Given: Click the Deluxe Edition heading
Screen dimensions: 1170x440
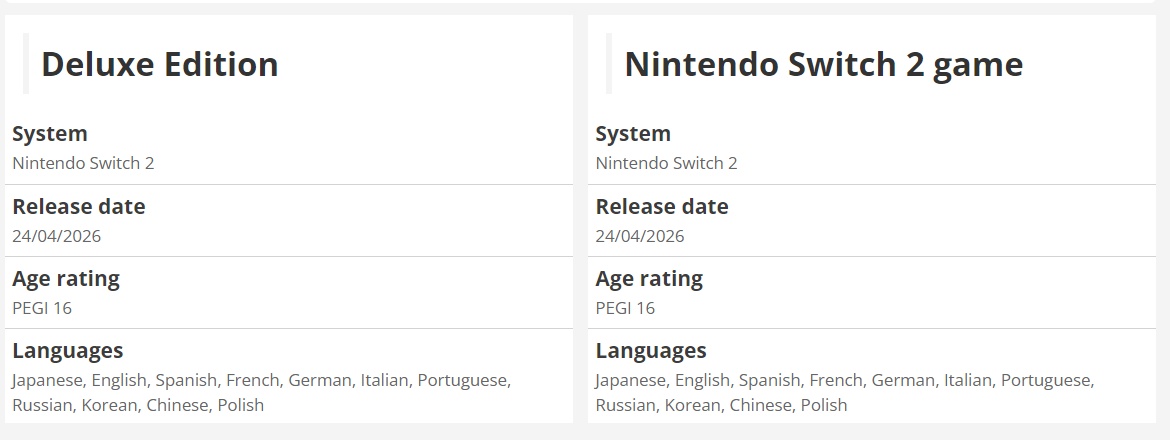Looking at the screenshot, I should point(159,65).
